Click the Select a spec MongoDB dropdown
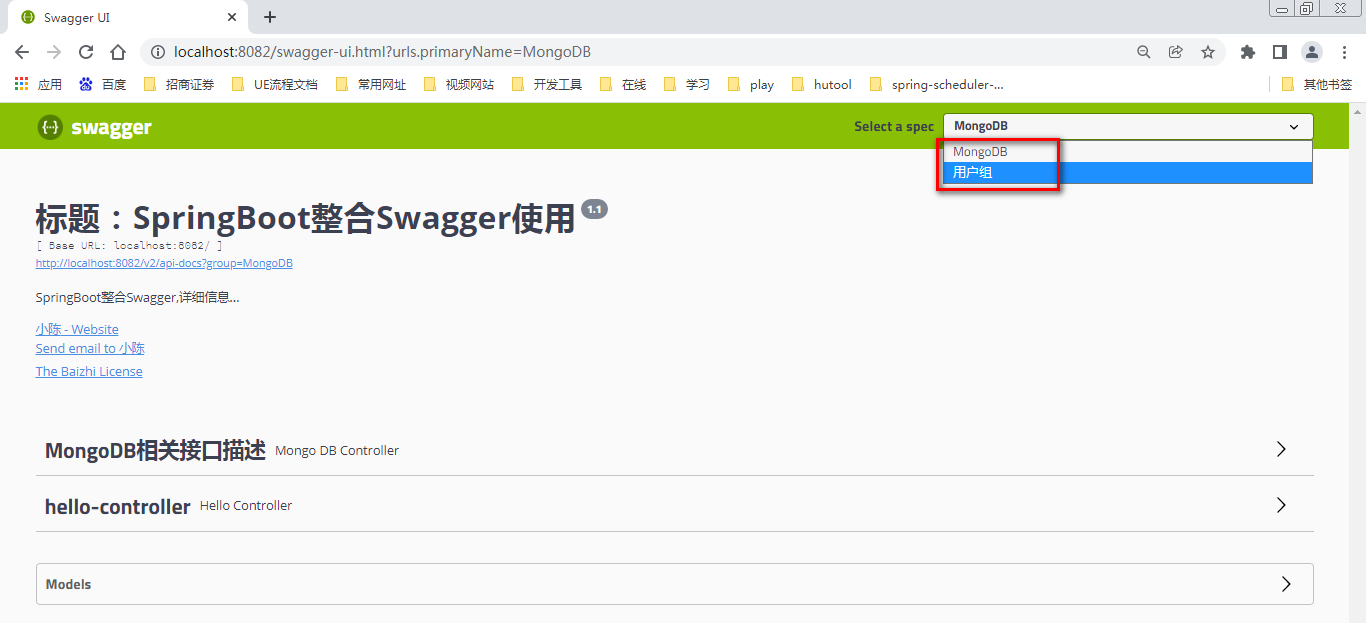This screenshot has width=1366, height=623. [1128, 126]
